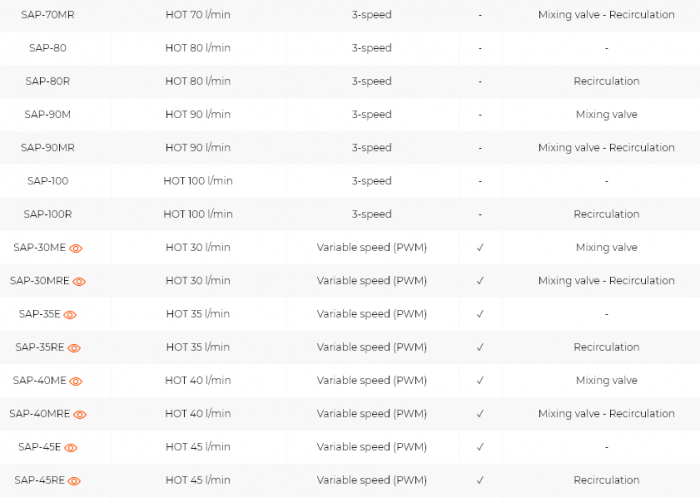Preview SAP-40ME using its eye icon

click(75, 381)
